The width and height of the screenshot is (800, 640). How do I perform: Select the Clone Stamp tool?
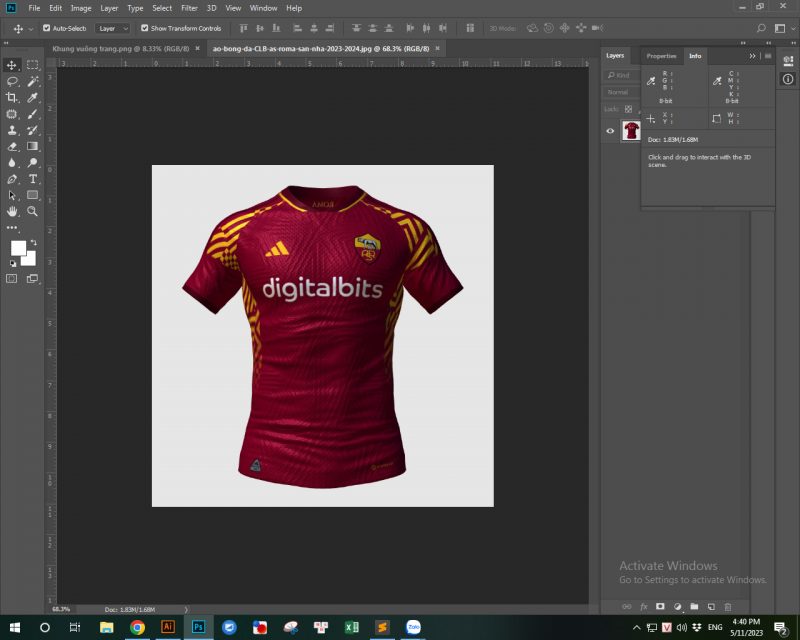point(11,130)
